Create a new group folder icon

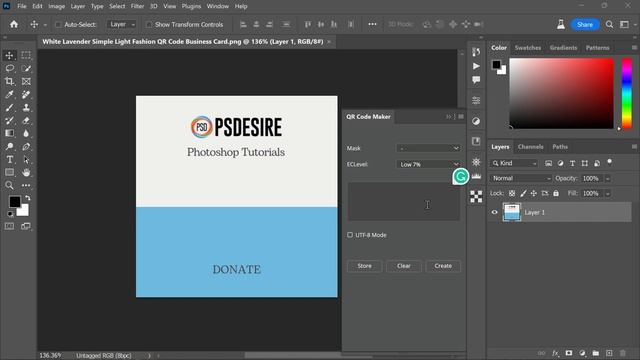click(596, 353)
